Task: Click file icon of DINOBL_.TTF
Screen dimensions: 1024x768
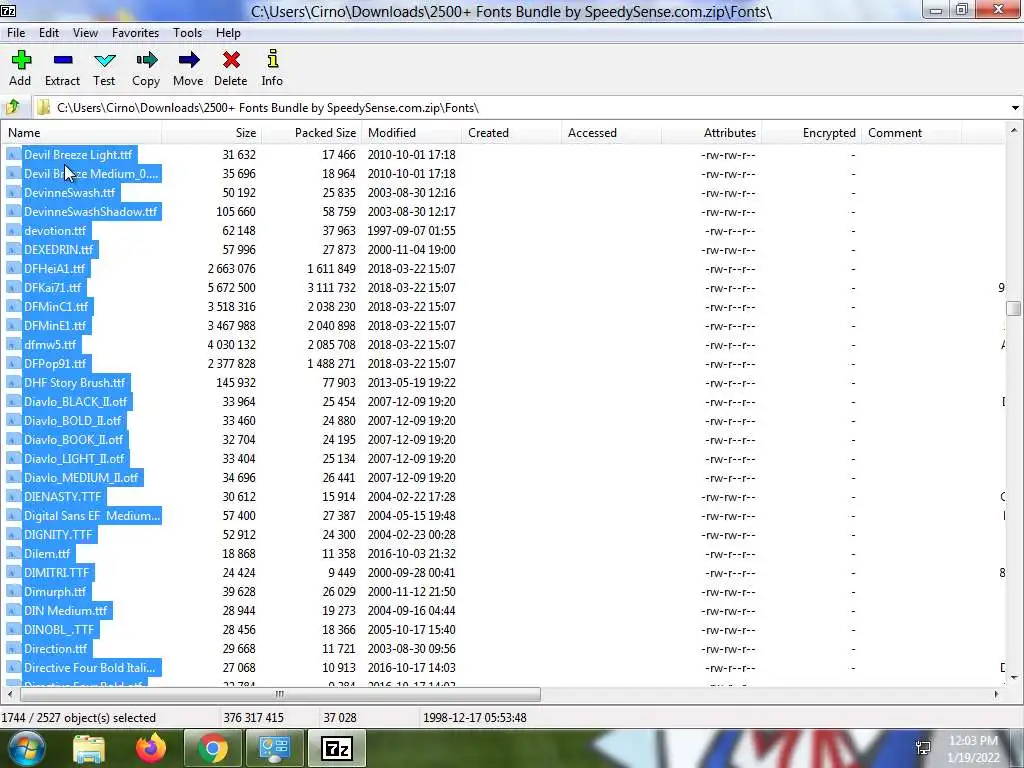Action: pyautogui.click(x=14, y=630)
